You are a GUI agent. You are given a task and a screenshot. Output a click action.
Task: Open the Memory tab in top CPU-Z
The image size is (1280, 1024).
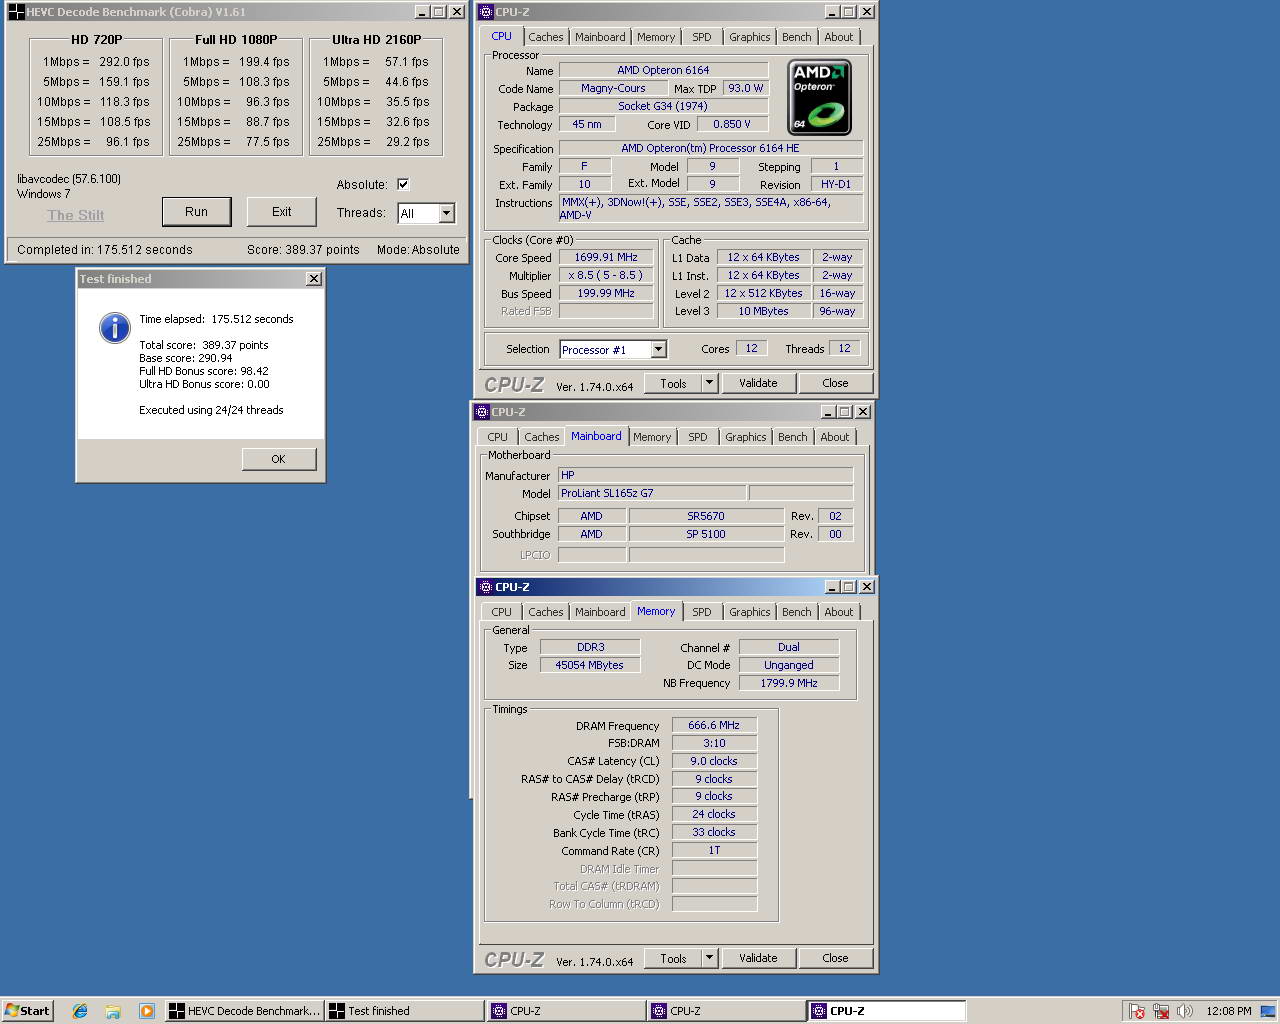(656, 37)
